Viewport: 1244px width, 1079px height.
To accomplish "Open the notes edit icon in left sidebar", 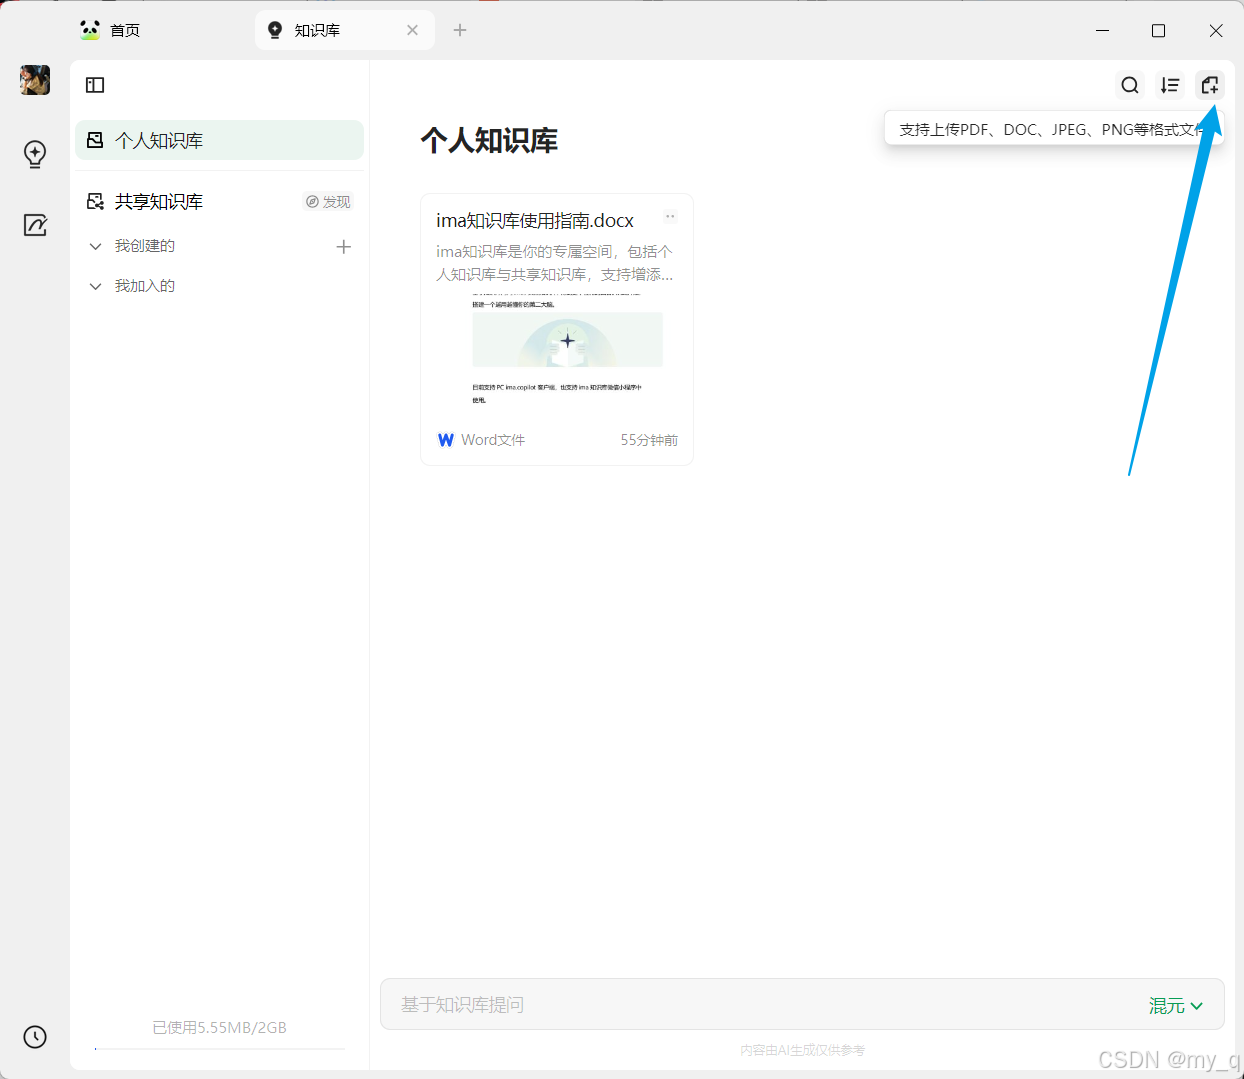I will point(35,225).
